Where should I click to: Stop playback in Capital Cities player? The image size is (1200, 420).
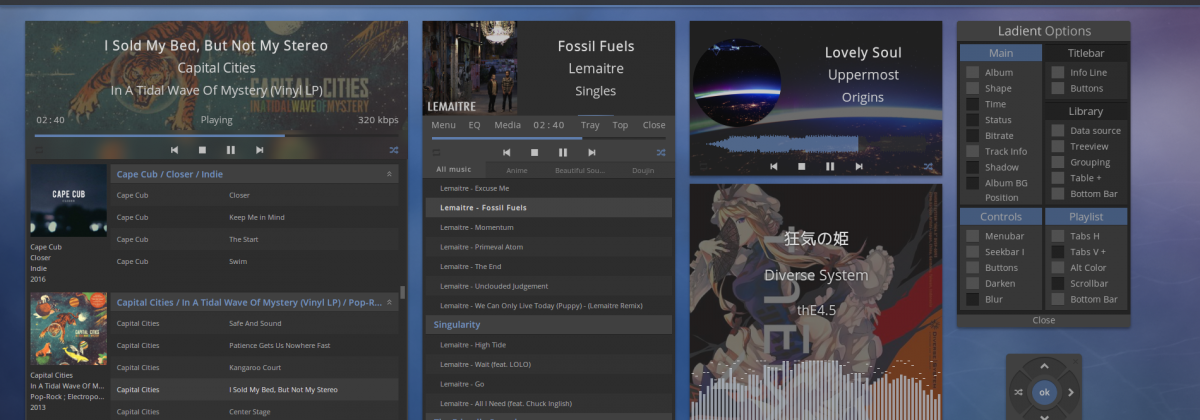tap(202, 150)
